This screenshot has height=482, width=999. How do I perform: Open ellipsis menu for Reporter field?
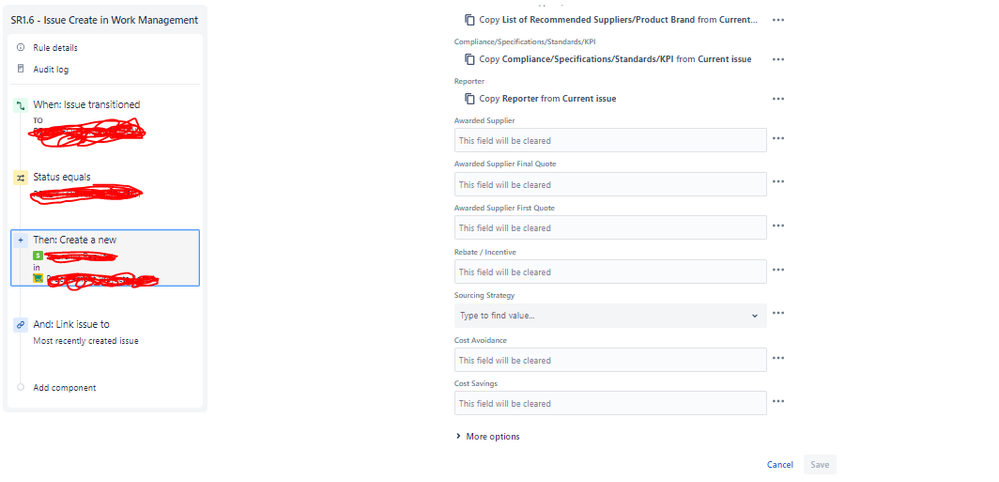[778, 99]
